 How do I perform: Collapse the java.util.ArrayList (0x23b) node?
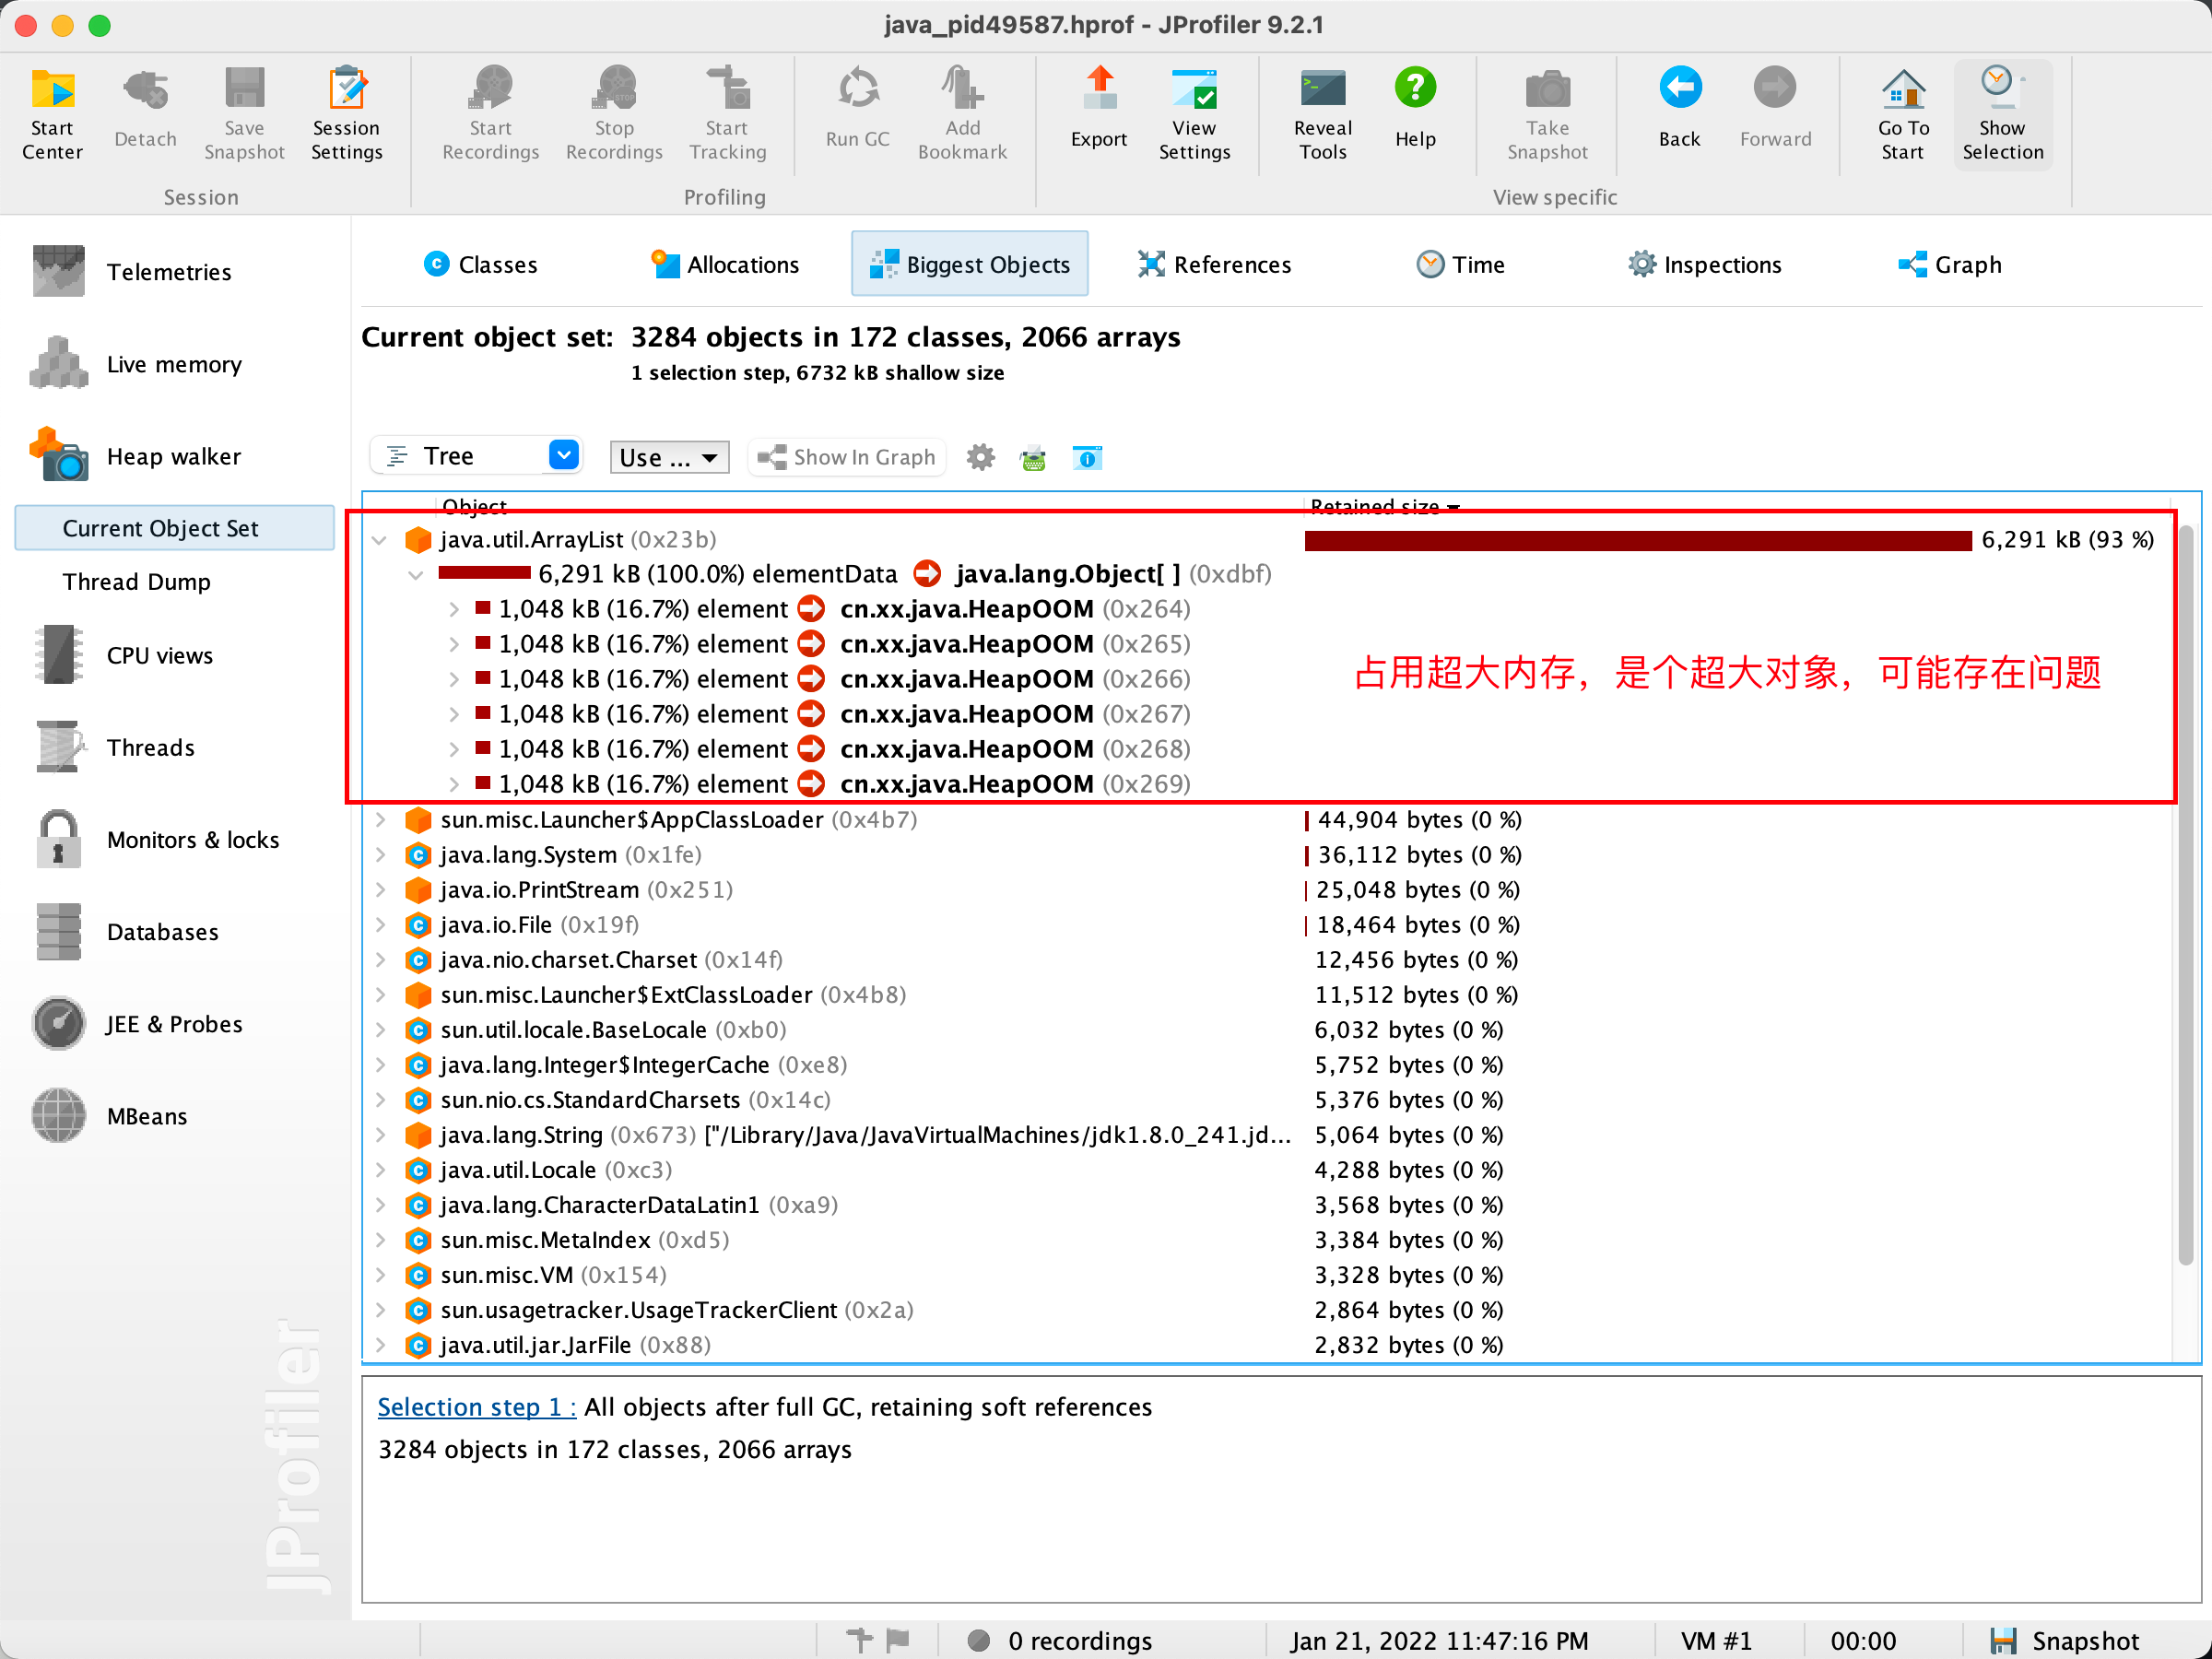click(x=379, y=540)
